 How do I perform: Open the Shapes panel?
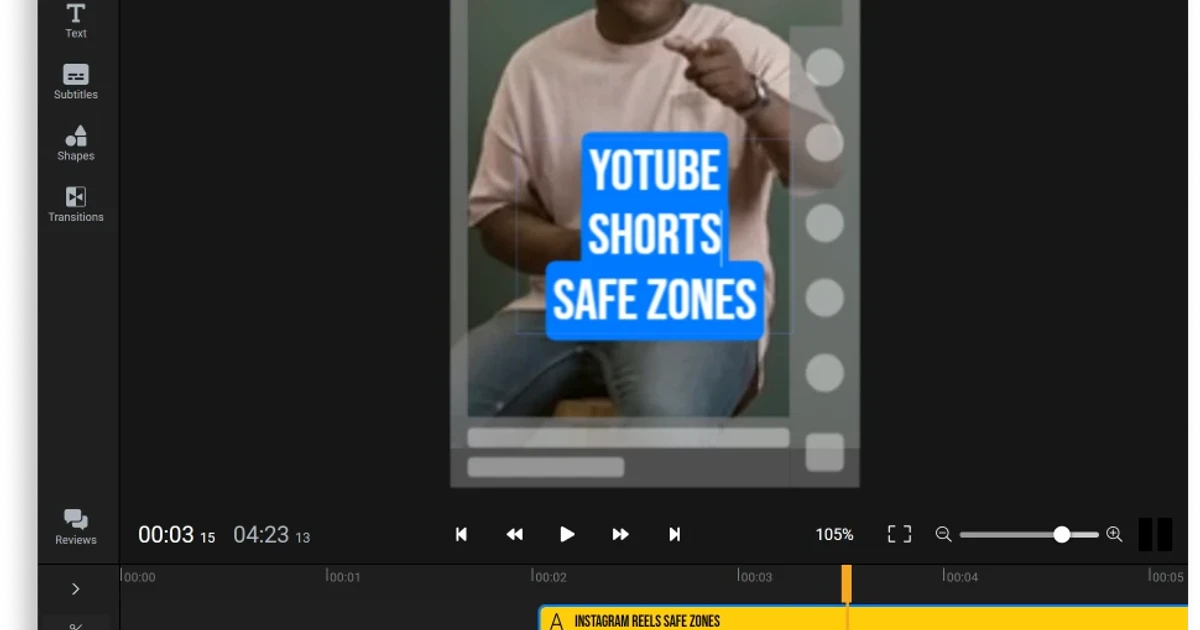76,143
